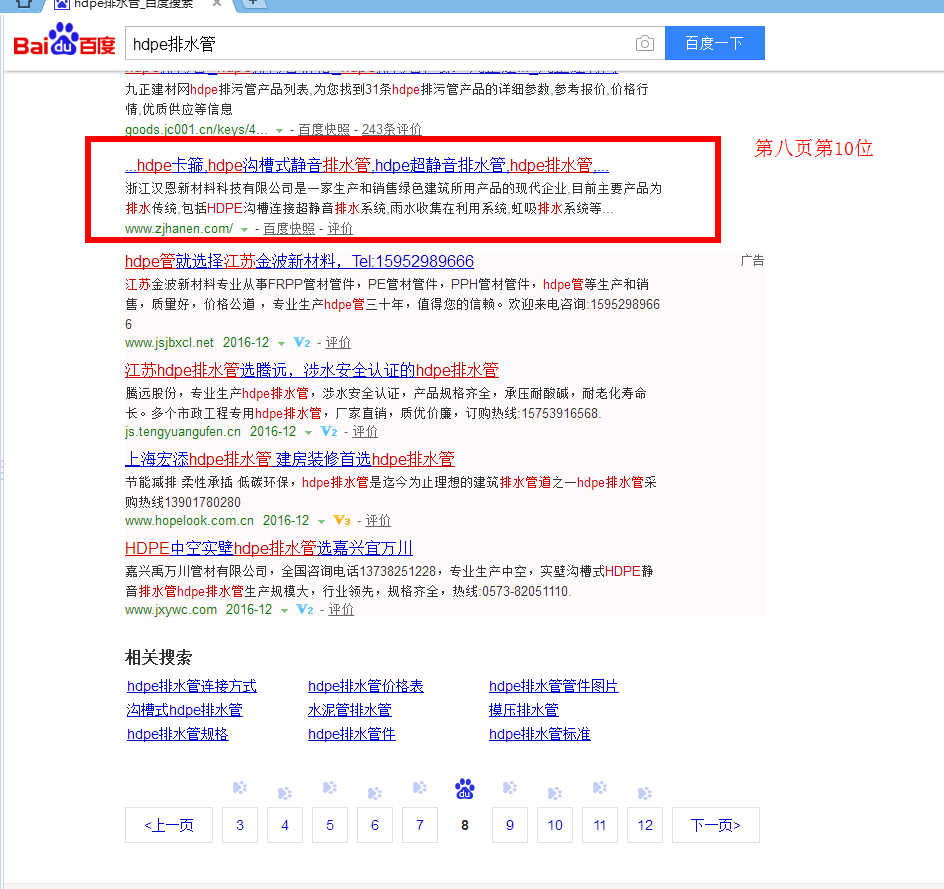Open HDPE中空实壁hdpe排水管选嘉兴宜万川 ad title
The height and width of the screenshot is (889, 944).
click(x=269, y=548)
